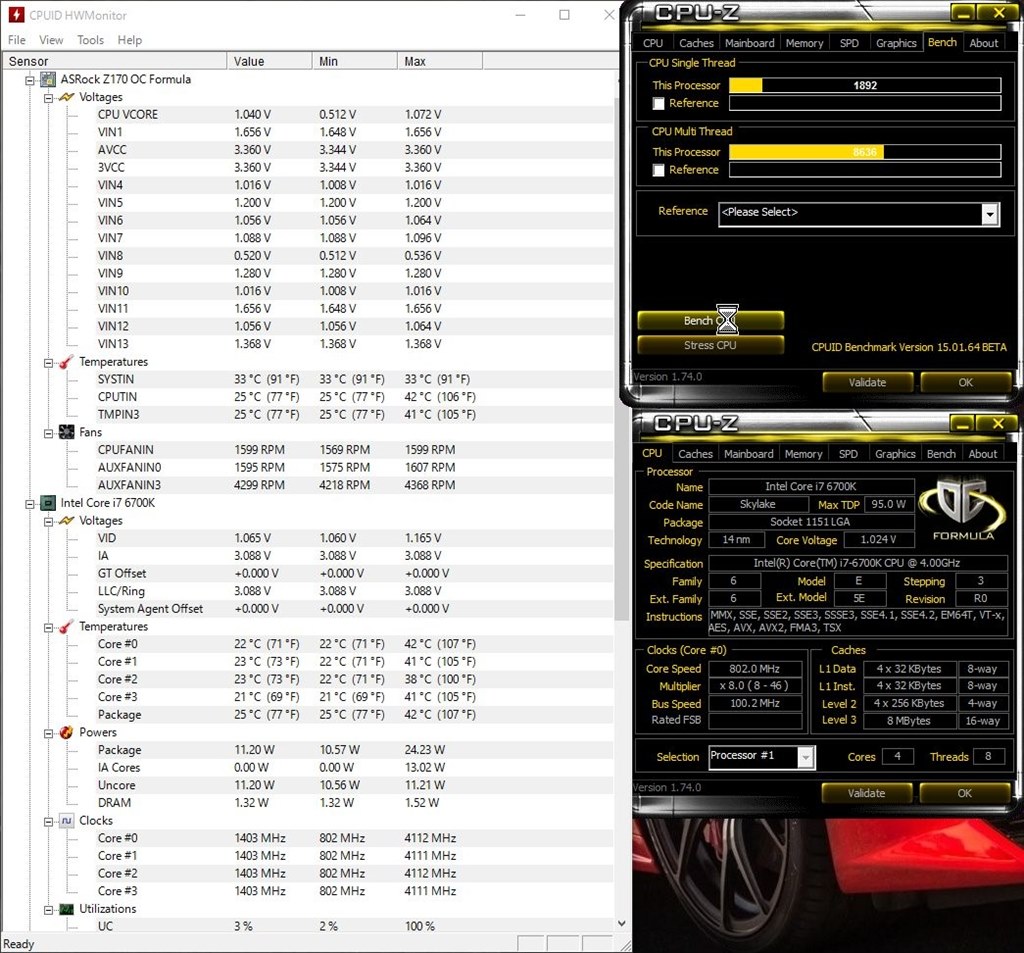Minimize the lower CPU-Z CPU window
The height and width of the screenshot is (953, 1024).
point(963,423)
